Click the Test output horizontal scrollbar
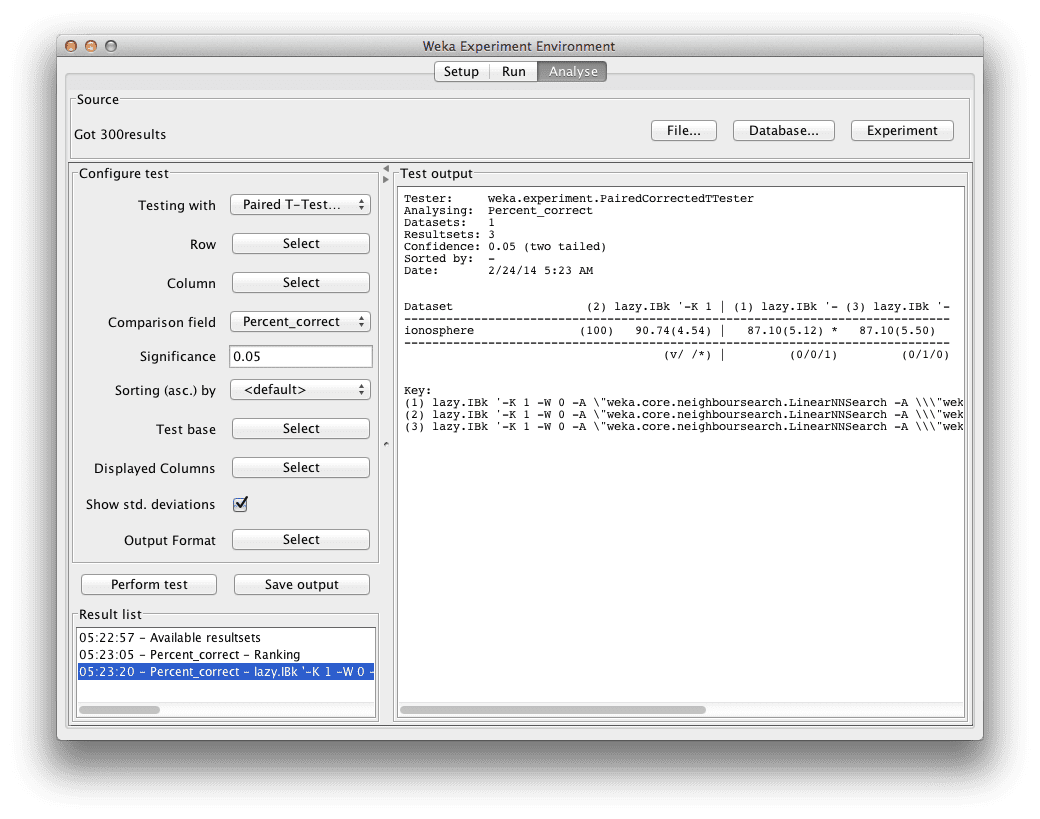The image size is (1040, 819). pos(553,710)
